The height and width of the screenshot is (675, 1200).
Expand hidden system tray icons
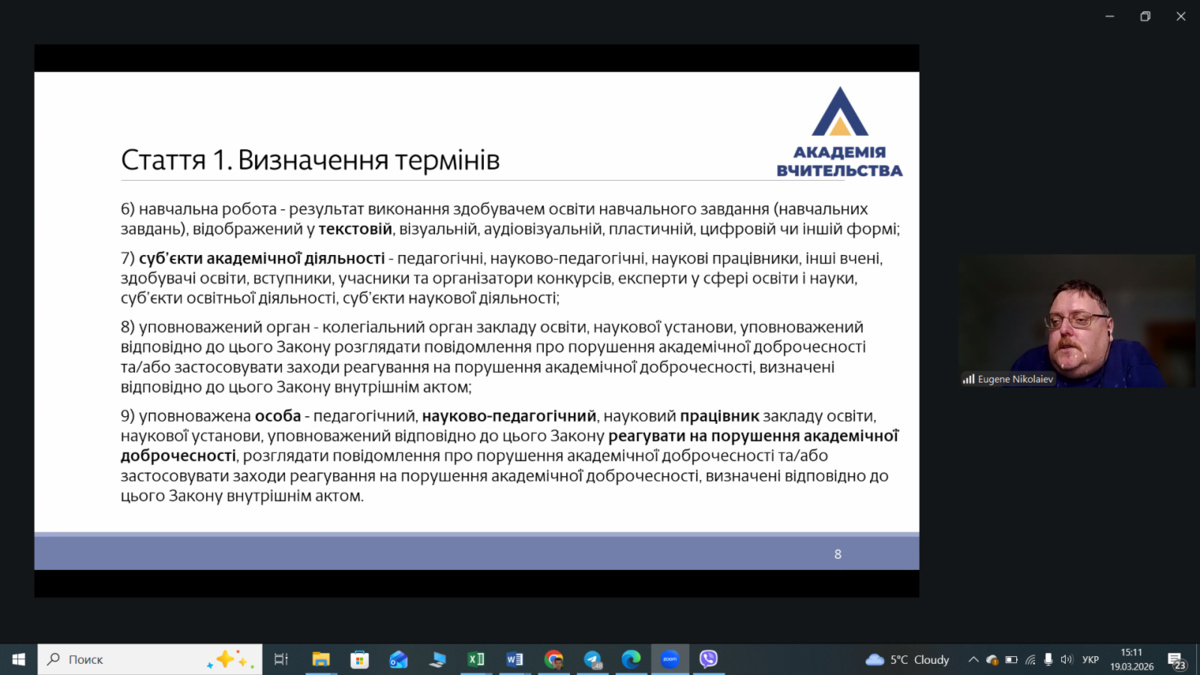(973, 660)
